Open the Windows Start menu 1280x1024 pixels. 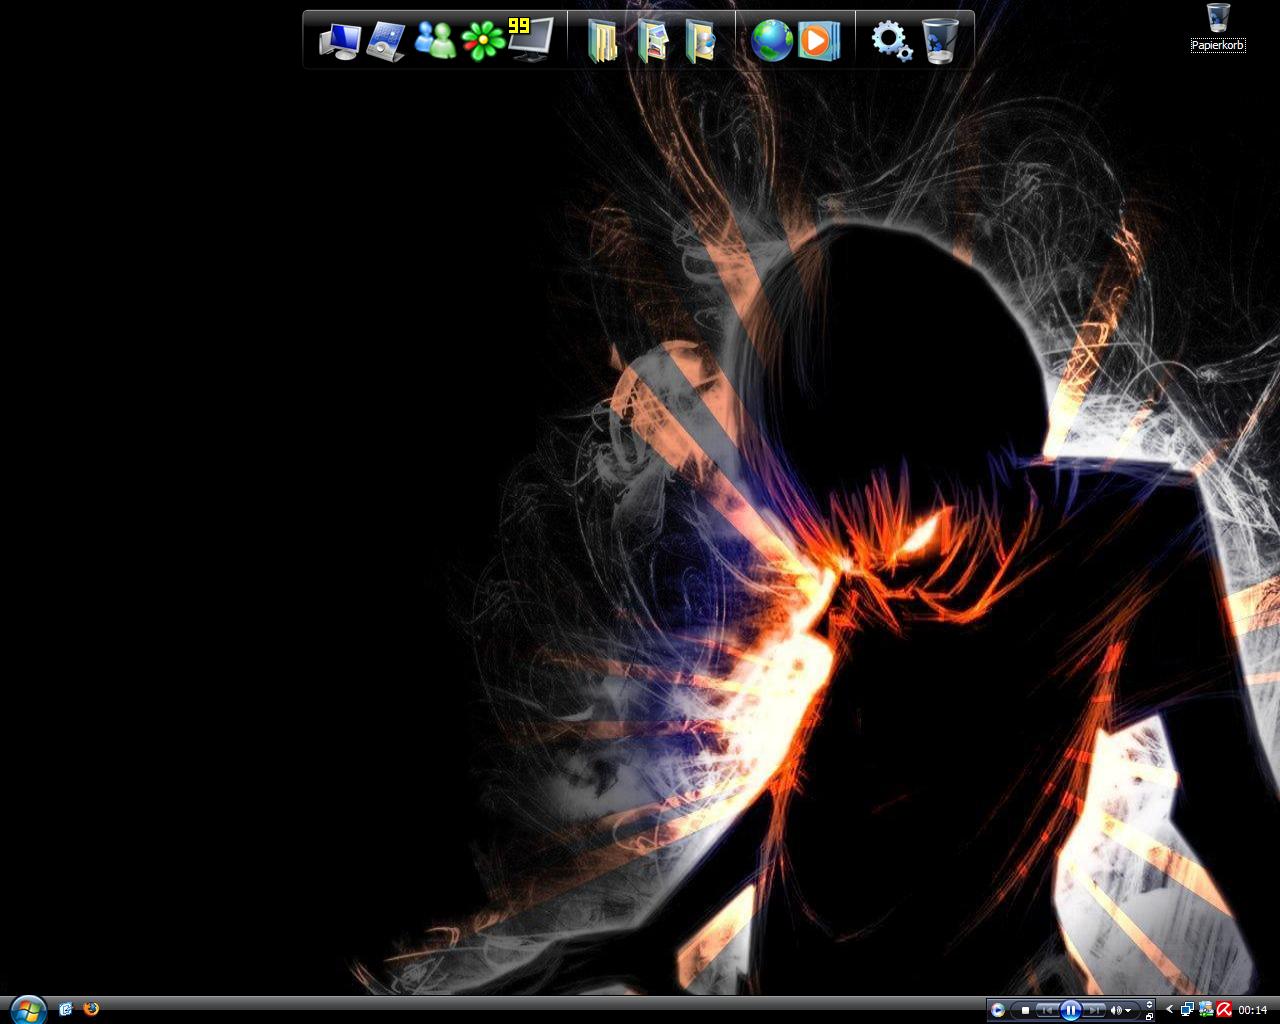pos(27,1009)
